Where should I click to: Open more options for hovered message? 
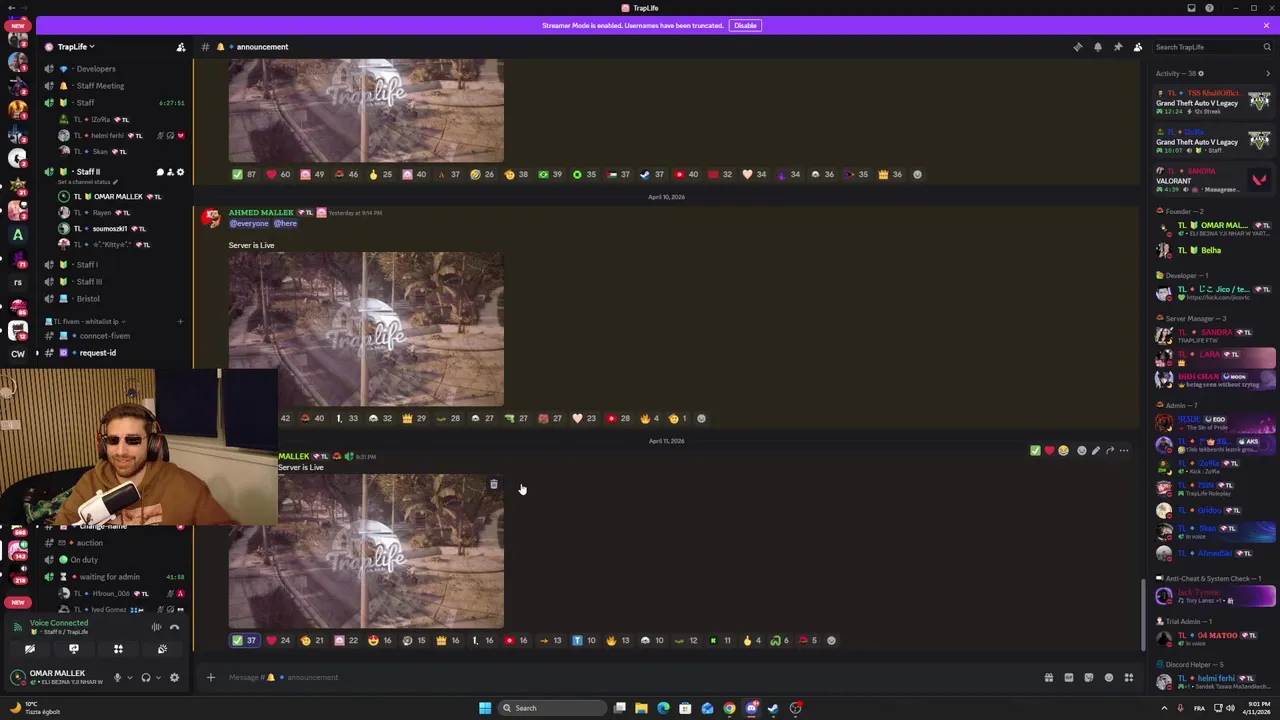coord(1123,451)
